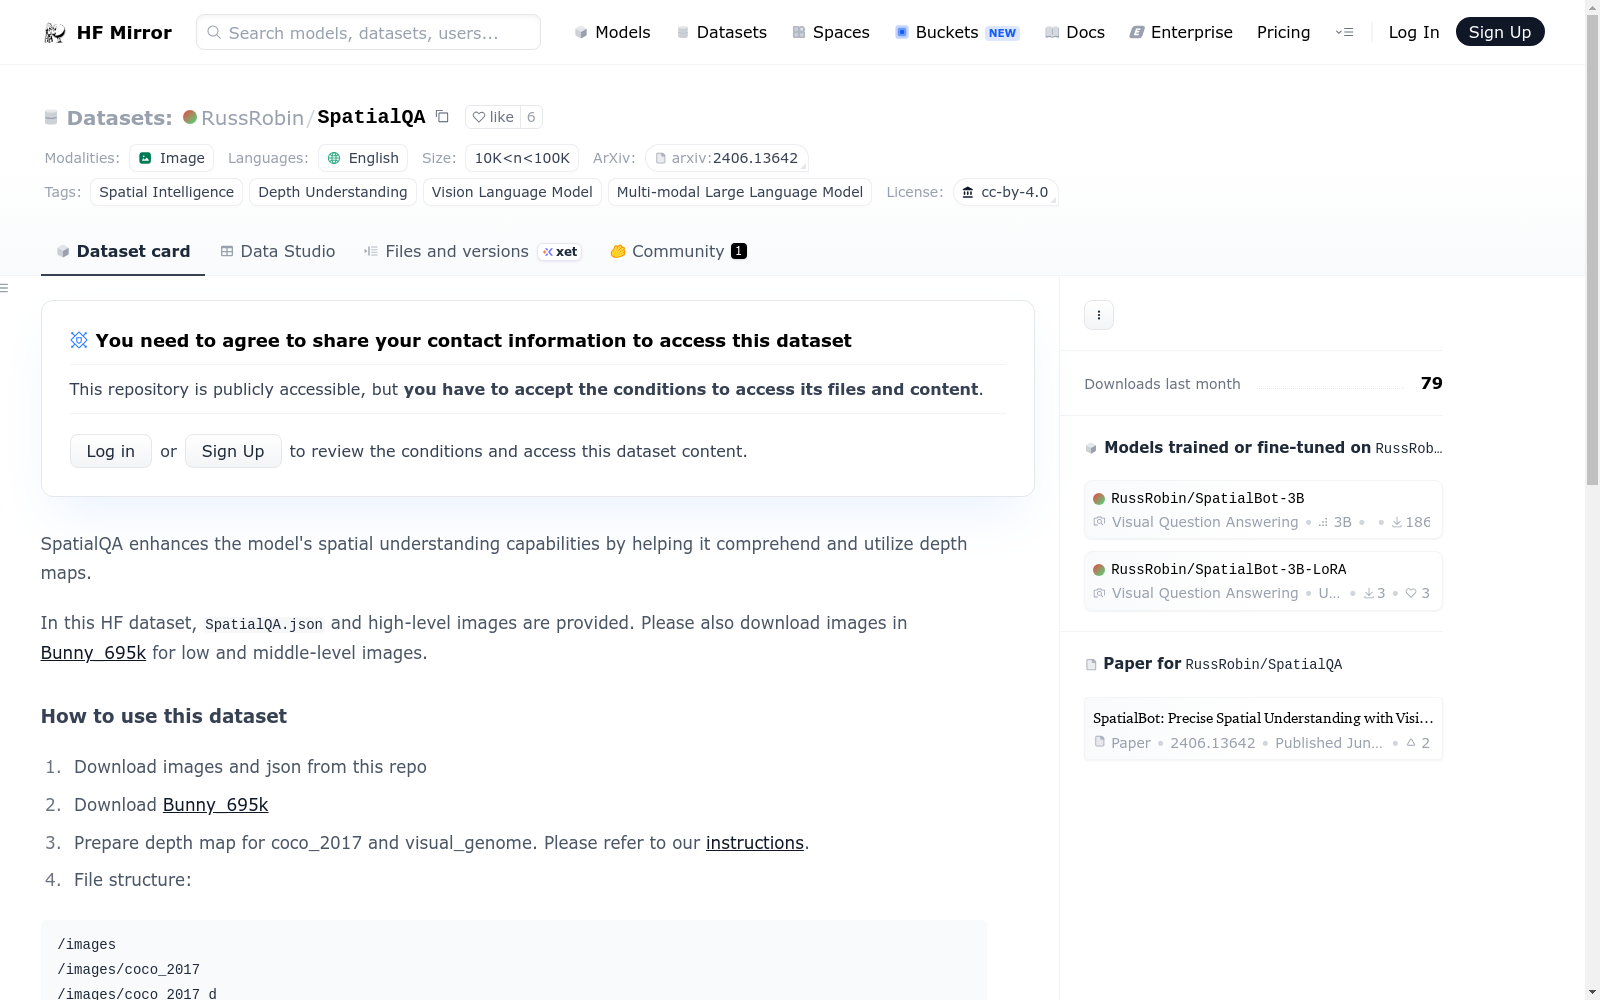Click Sign Up inside the access notice
Image resolution: width=1600 pixels, height=1000 pixels.
[233, 451]
